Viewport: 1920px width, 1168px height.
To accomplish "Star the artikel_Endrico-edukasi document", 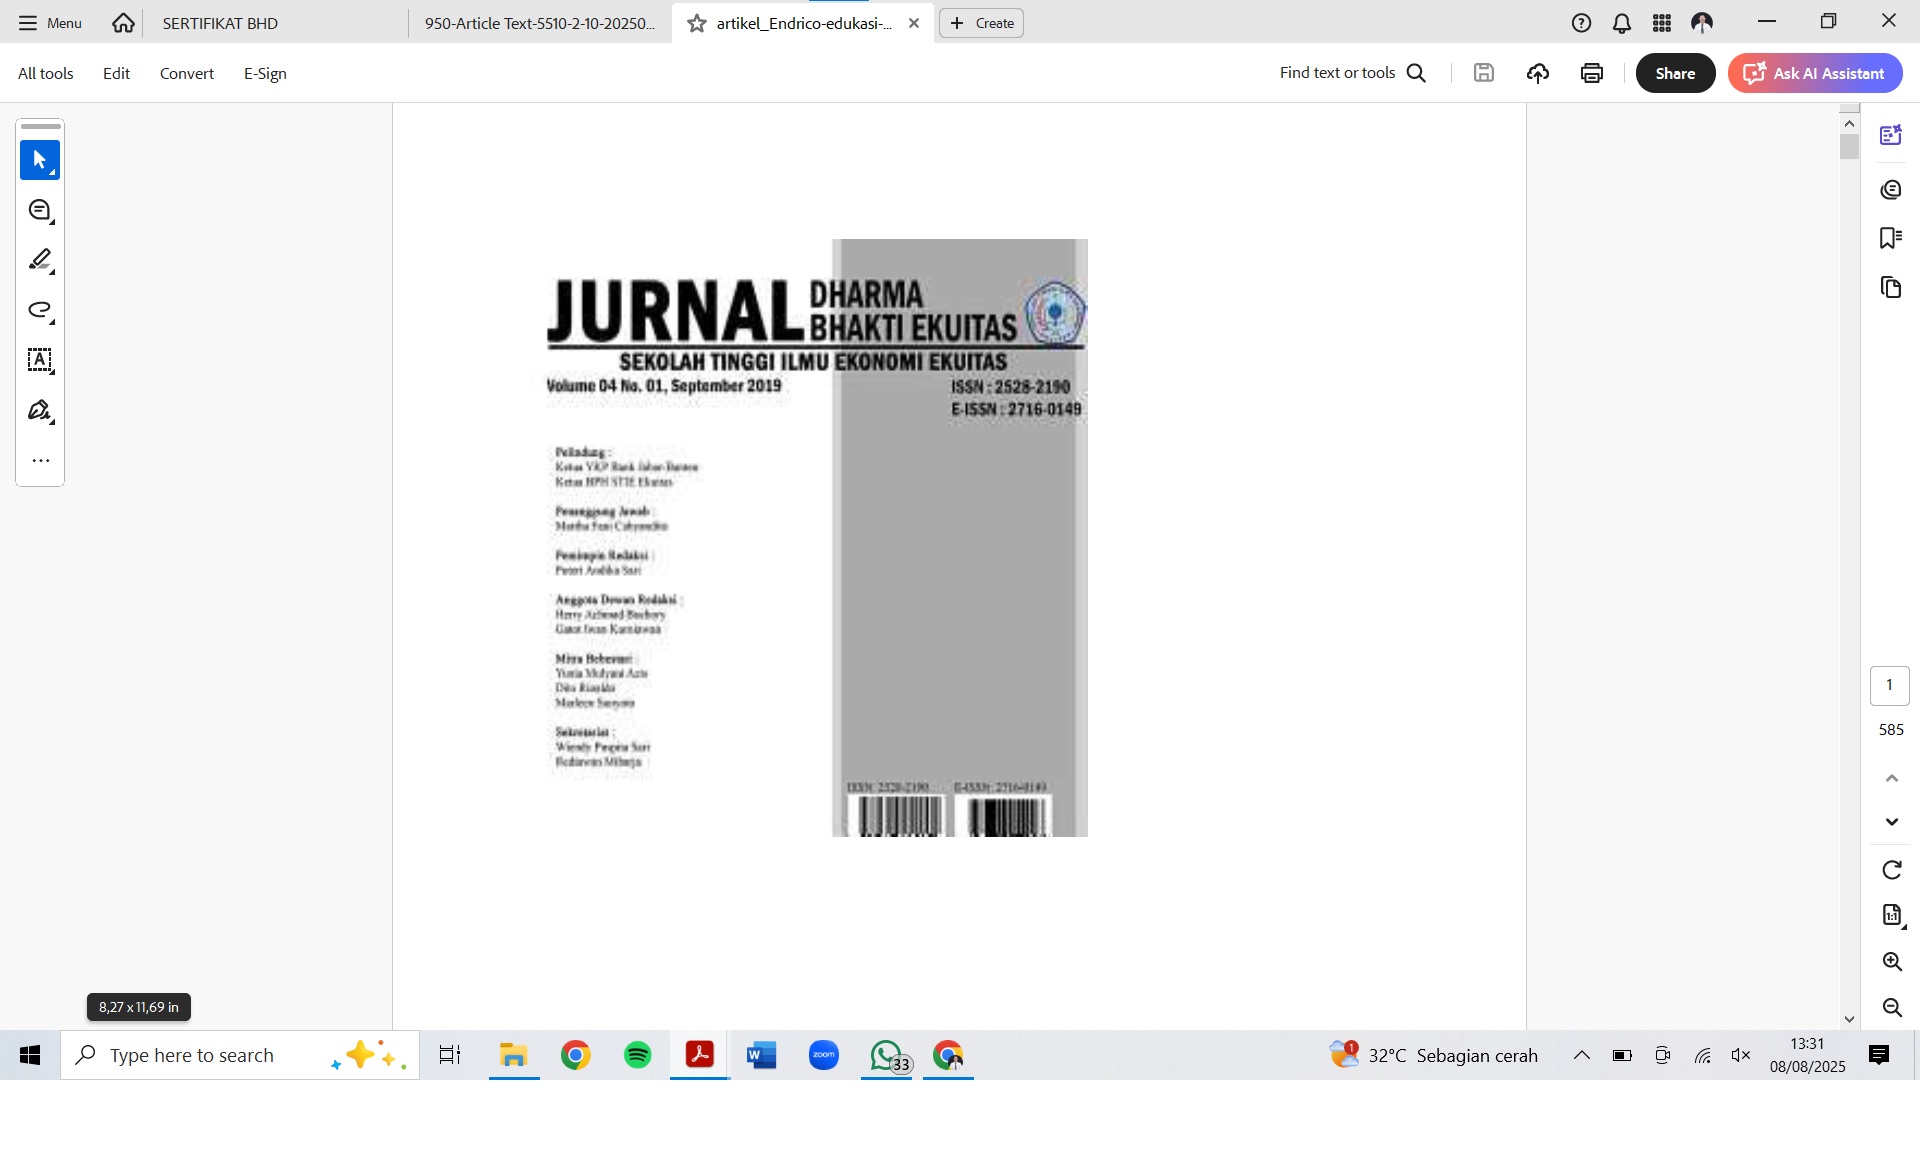I will pos(697,23).
